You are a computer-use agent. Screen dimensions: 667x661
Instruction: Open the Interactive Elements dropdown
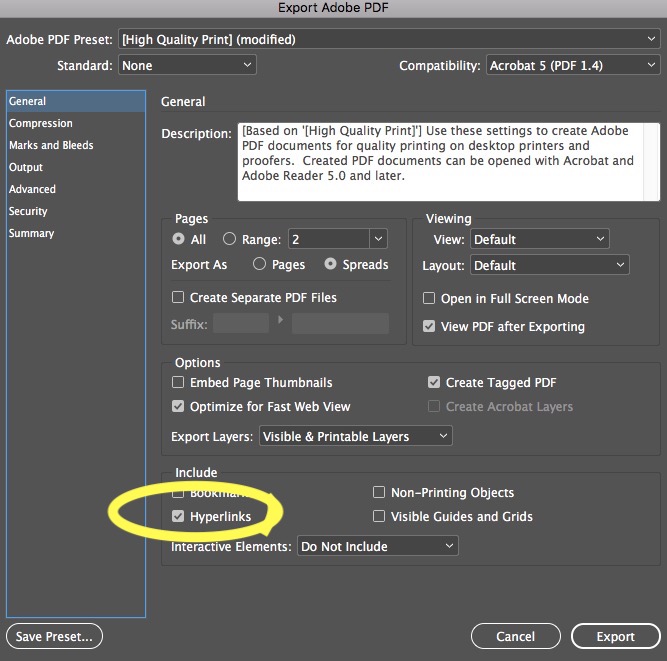click(378, 546)
